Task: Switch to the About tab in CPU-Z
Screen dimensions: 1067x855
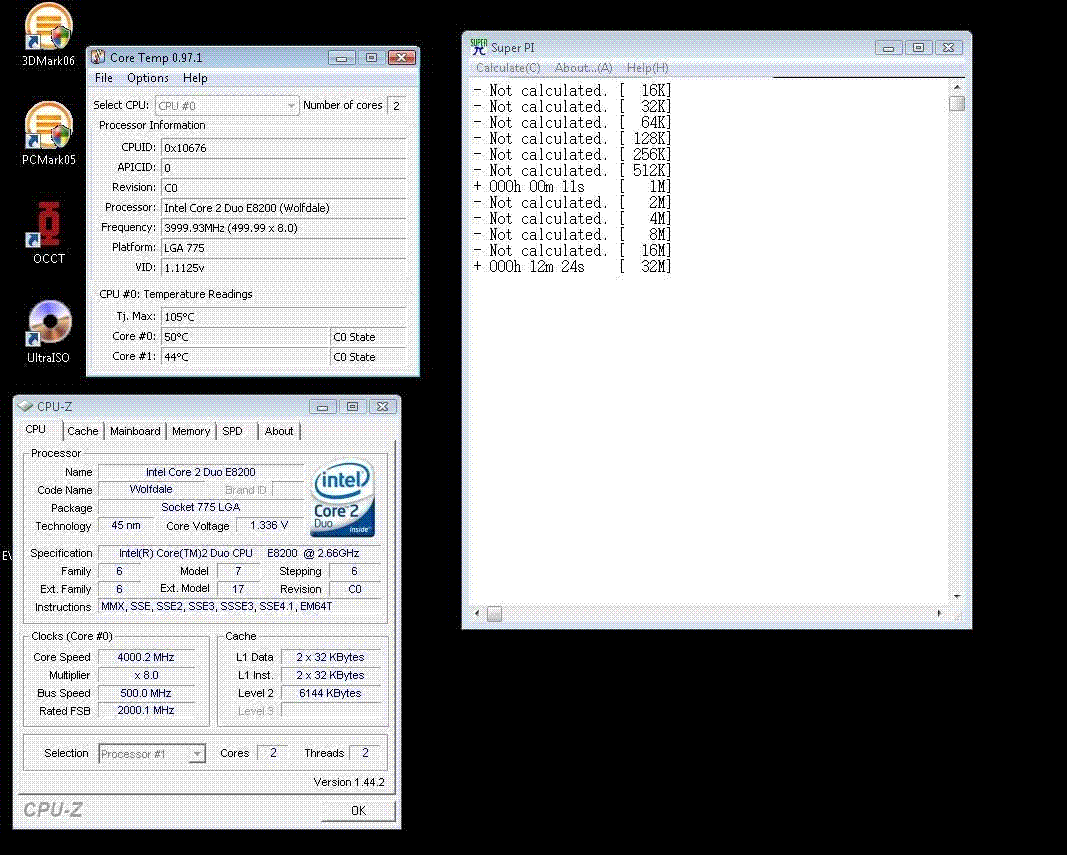Action: (x=278, y=431)
